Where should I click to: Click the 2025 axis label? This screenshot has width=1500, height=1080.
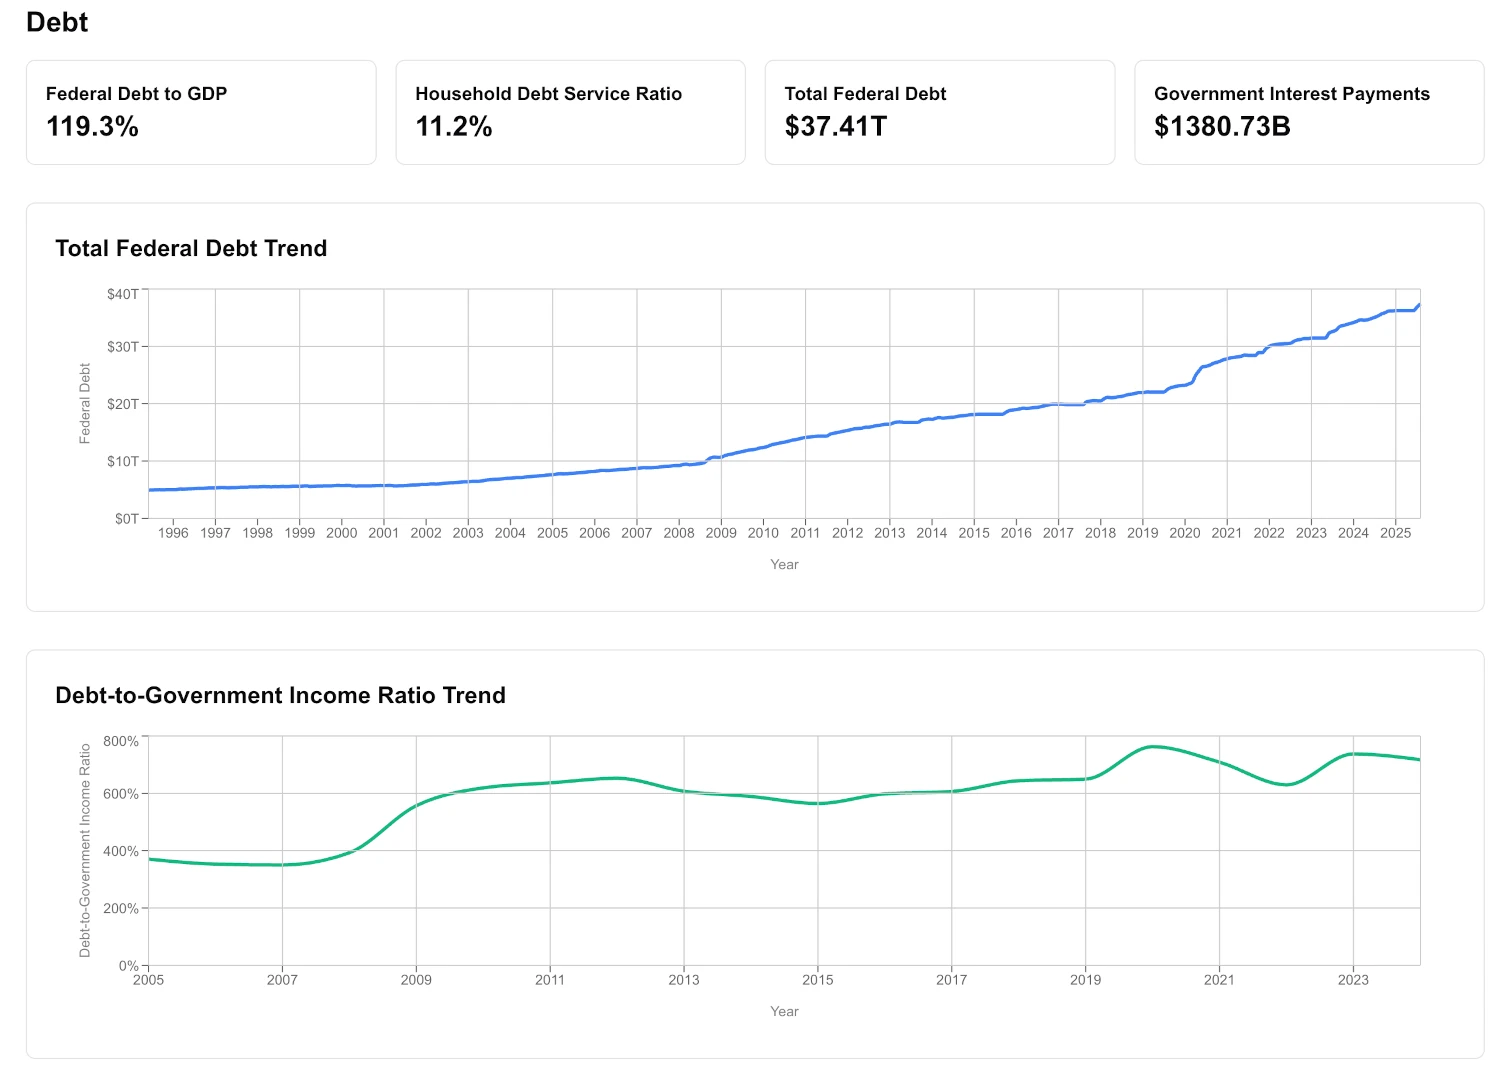[x=1397, y=533]
